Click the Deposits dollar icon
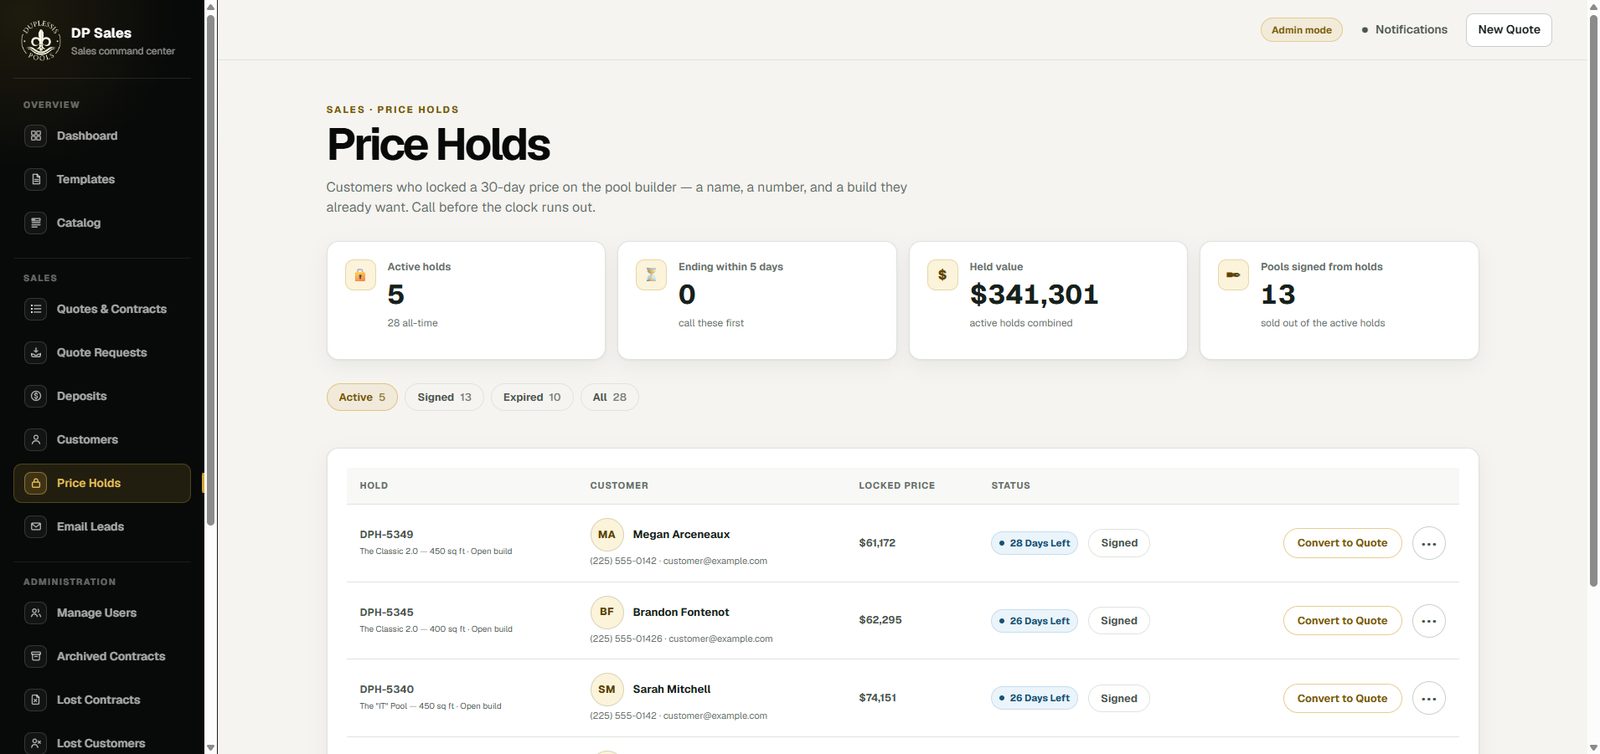 point(36,396)
